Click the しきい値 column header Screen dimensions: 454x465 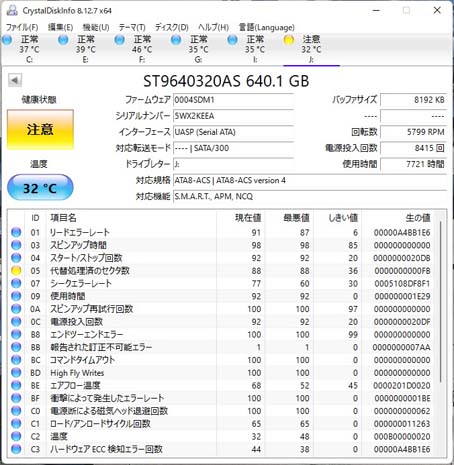point(337,218)
